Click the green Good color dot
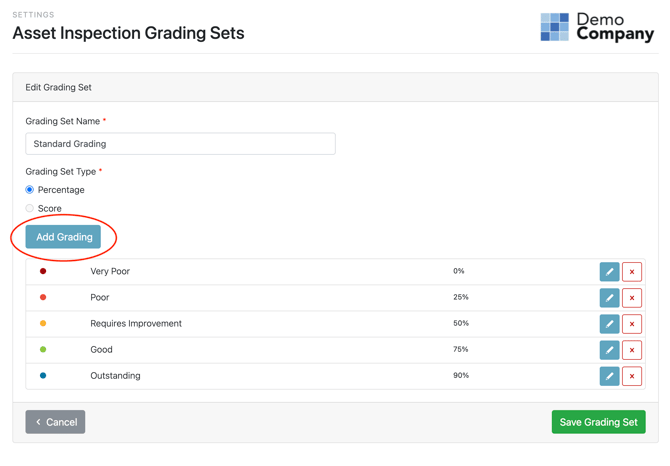 tap(43, 349)
